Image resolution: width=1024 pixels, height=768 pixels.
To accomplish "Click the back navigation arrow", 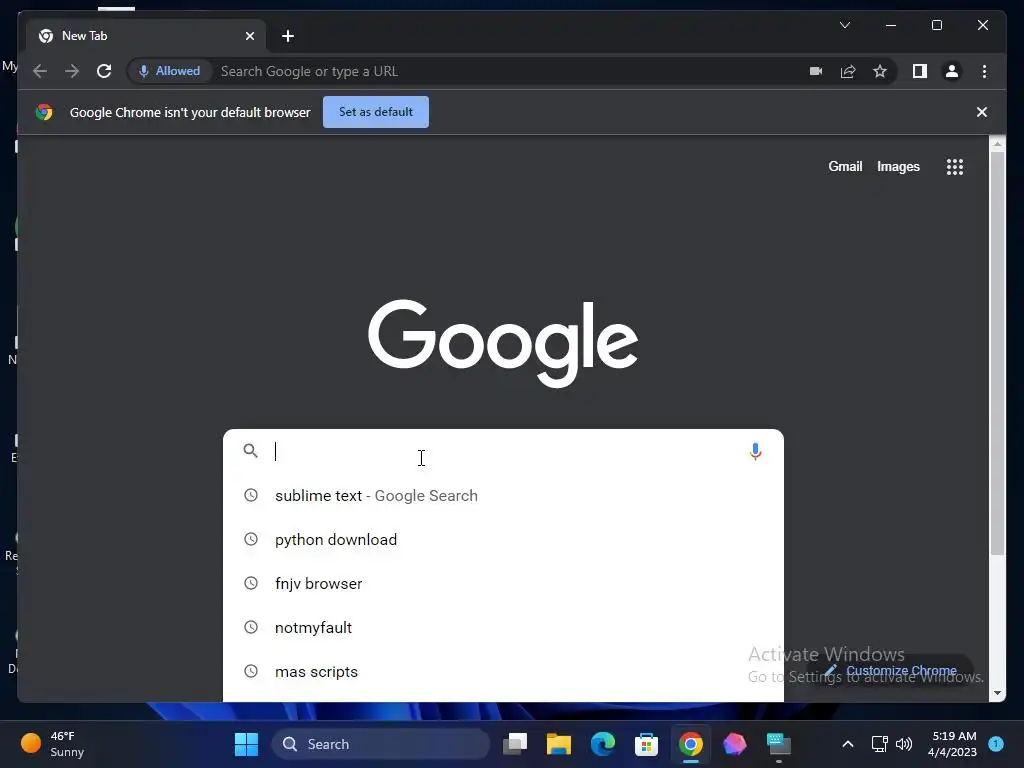I will click(40, 71).
